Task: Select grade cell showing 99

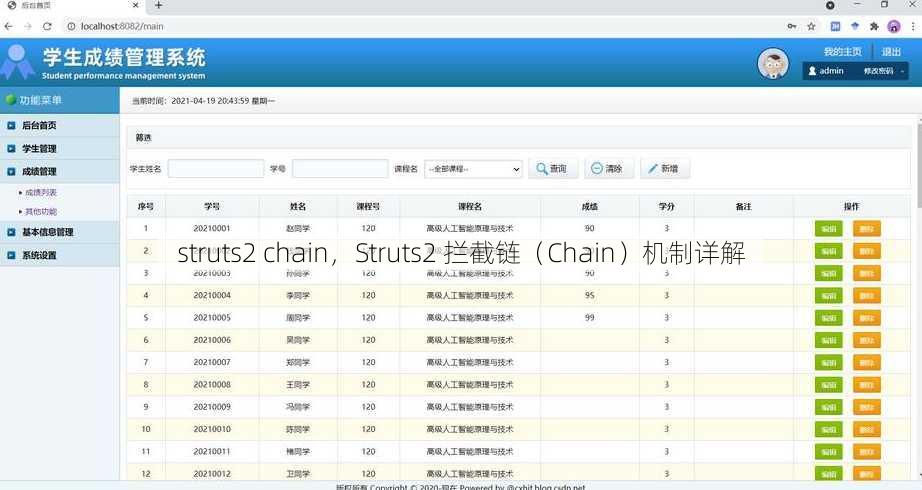Action: pos(590,318)
